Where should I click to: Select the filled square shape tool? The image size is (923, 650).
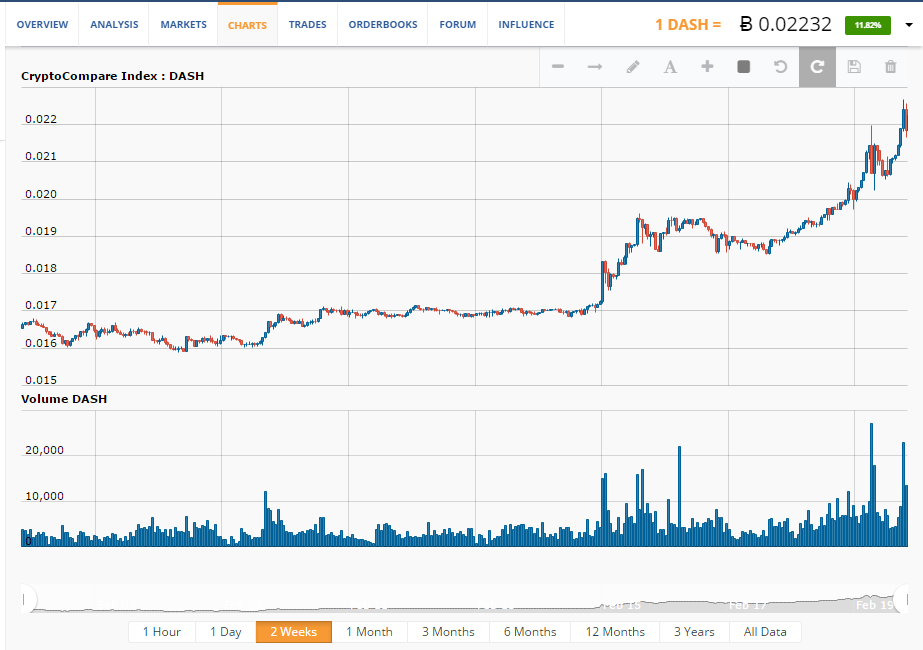click(743, 67)
